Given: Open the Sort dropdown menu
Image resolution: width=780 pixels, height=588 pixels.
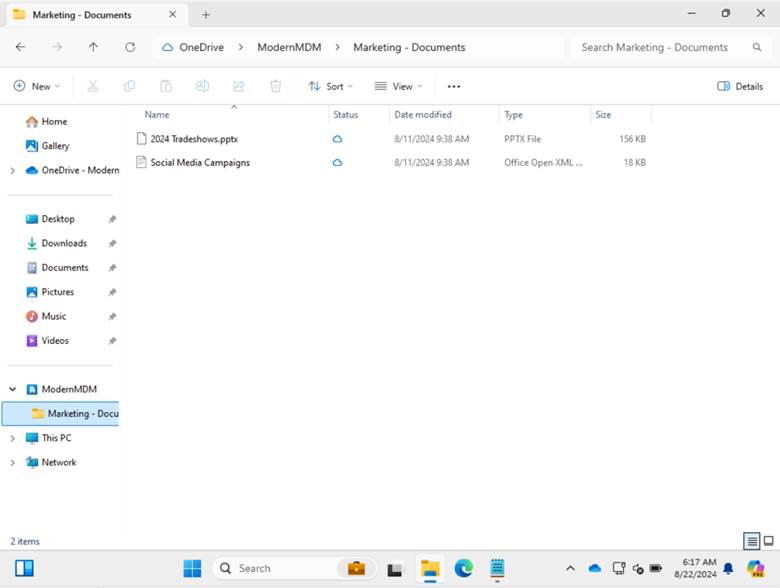Looking at the screenshot, I should click(330, 86).
